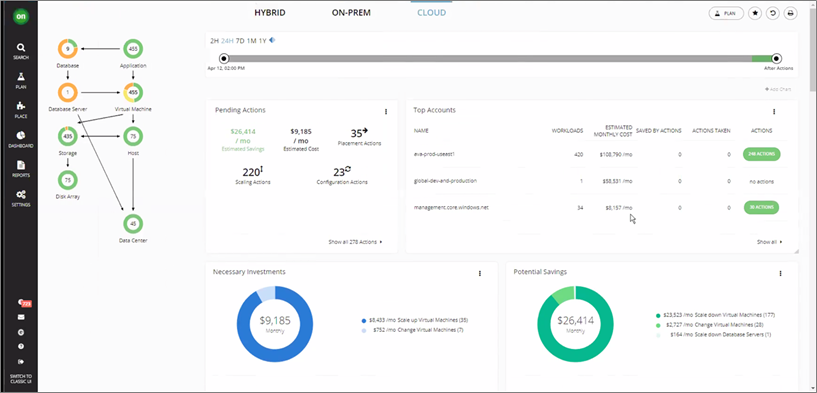Open Top Accounts three-dot options menu
Viewport: 817px width, 393px height.
click(x=774, y=112)
